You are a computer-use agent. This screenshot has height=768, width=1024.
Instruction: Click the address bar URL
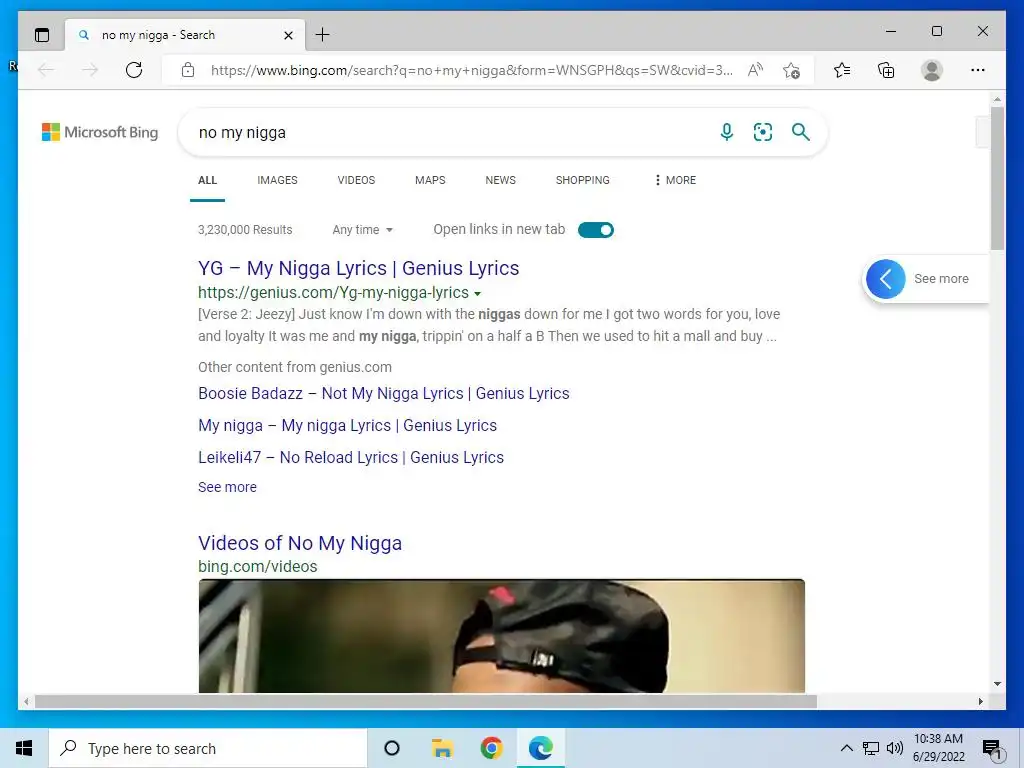[472, 71]
